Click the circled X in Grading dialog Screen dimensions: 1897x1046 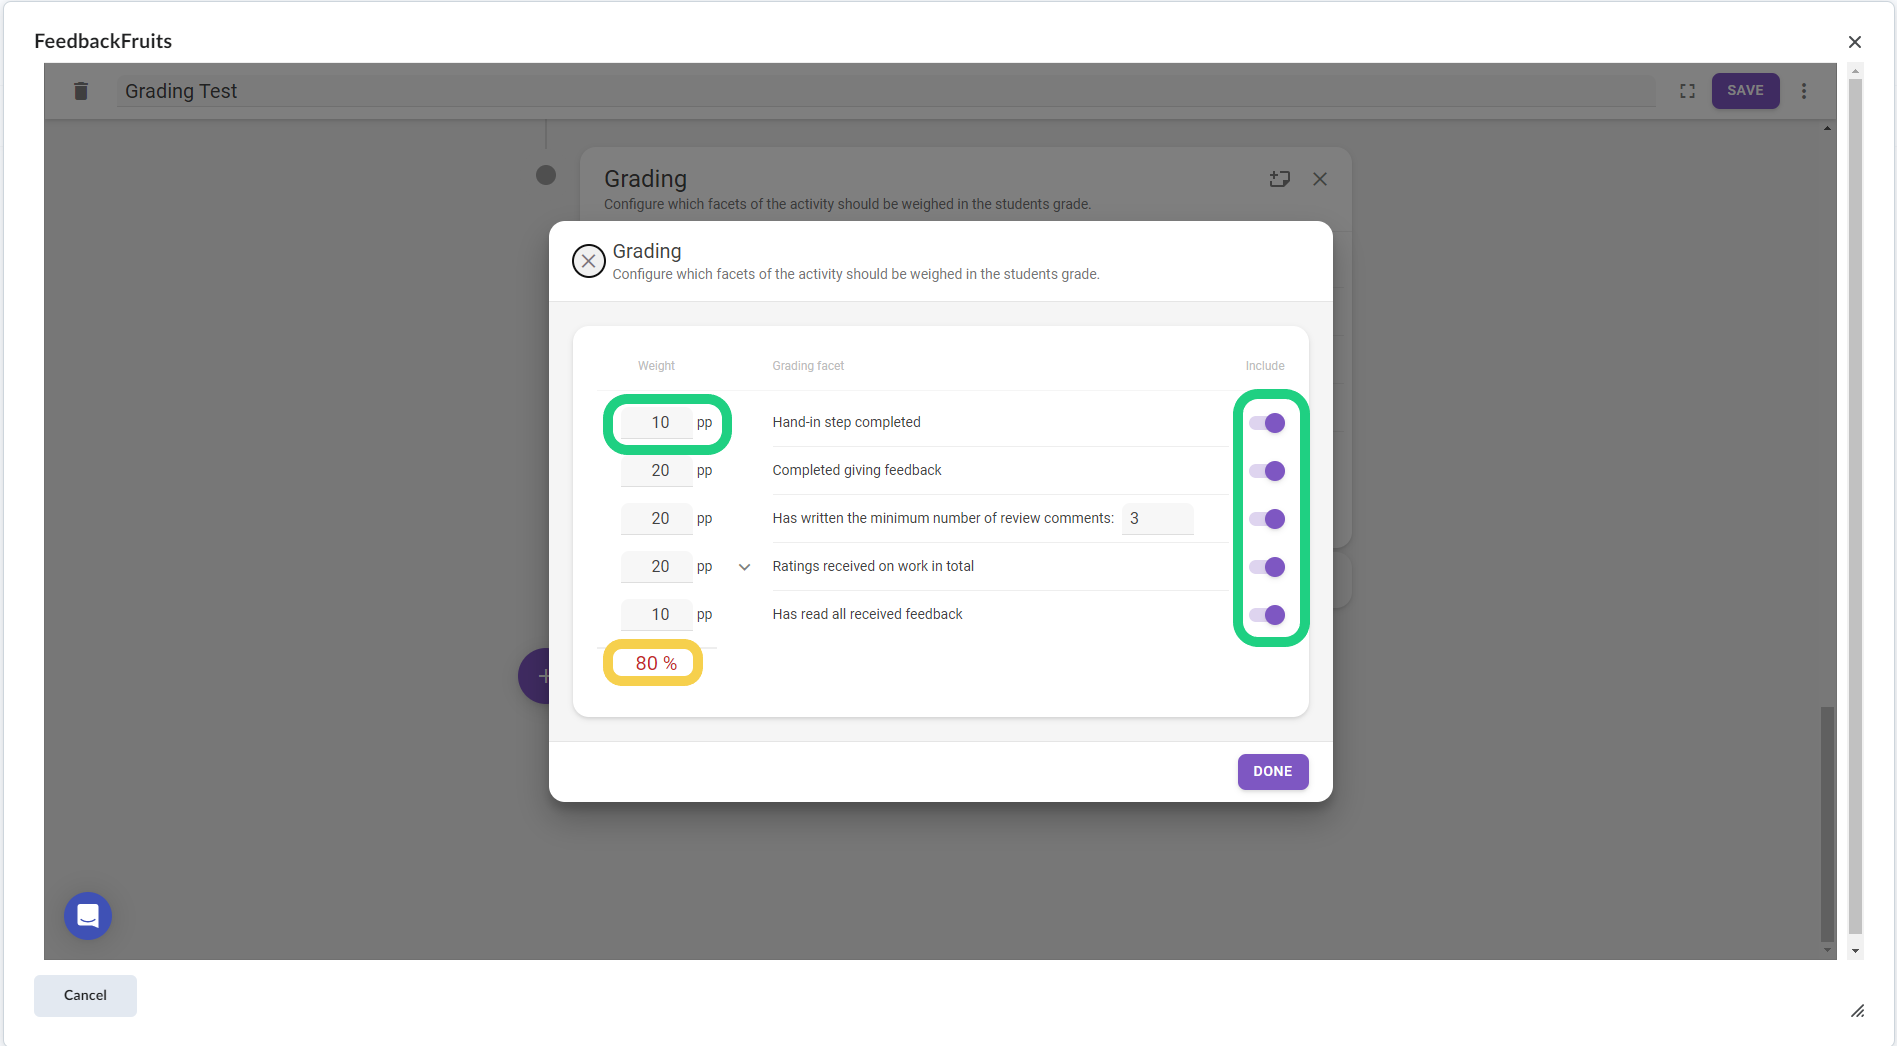click(x=588, y=261)
